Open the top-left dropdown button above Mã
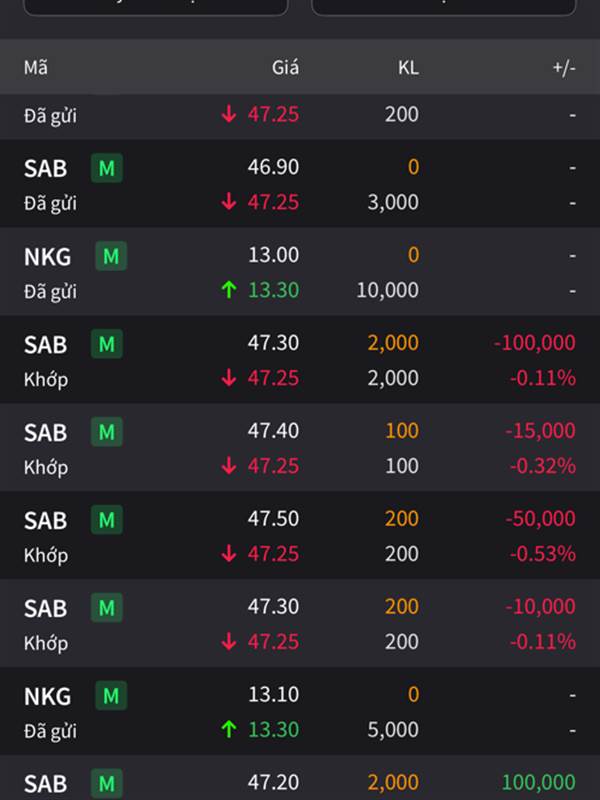The image size is (600, 800). pos(155,6)
